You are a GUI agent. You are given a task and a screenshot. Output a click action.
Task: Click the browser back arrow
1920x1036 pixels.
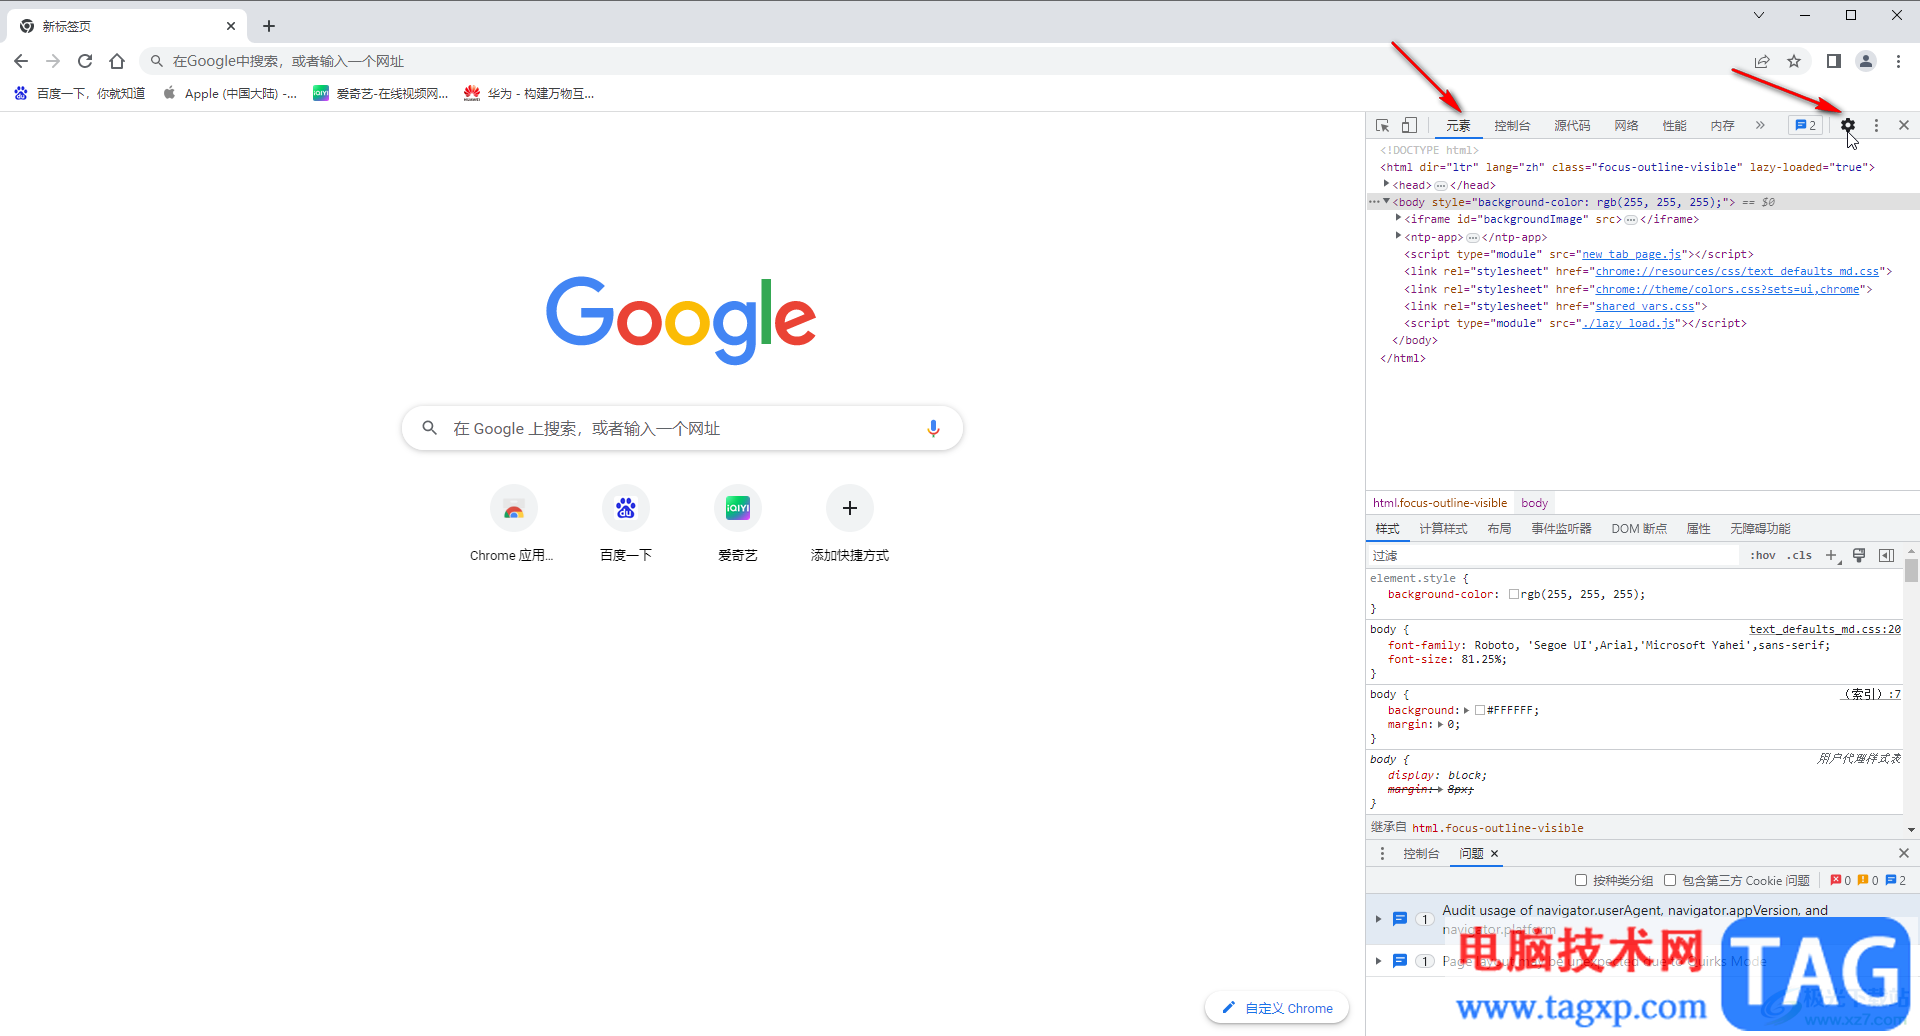click(21, 61)
